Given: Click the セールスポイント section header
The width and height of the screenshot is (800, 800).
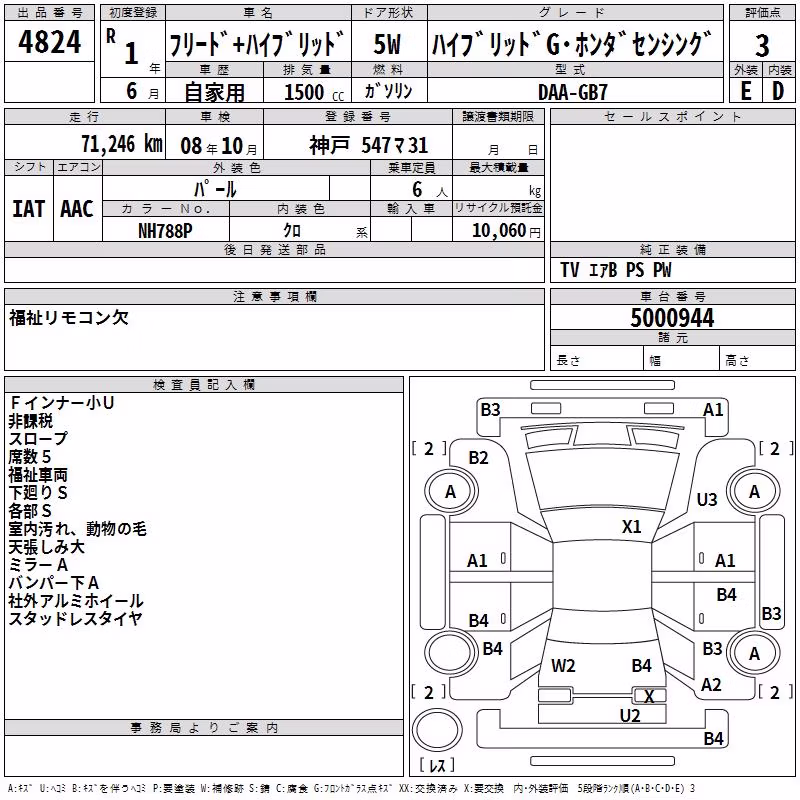Looking at the screenshot, I should pos(673,116).
